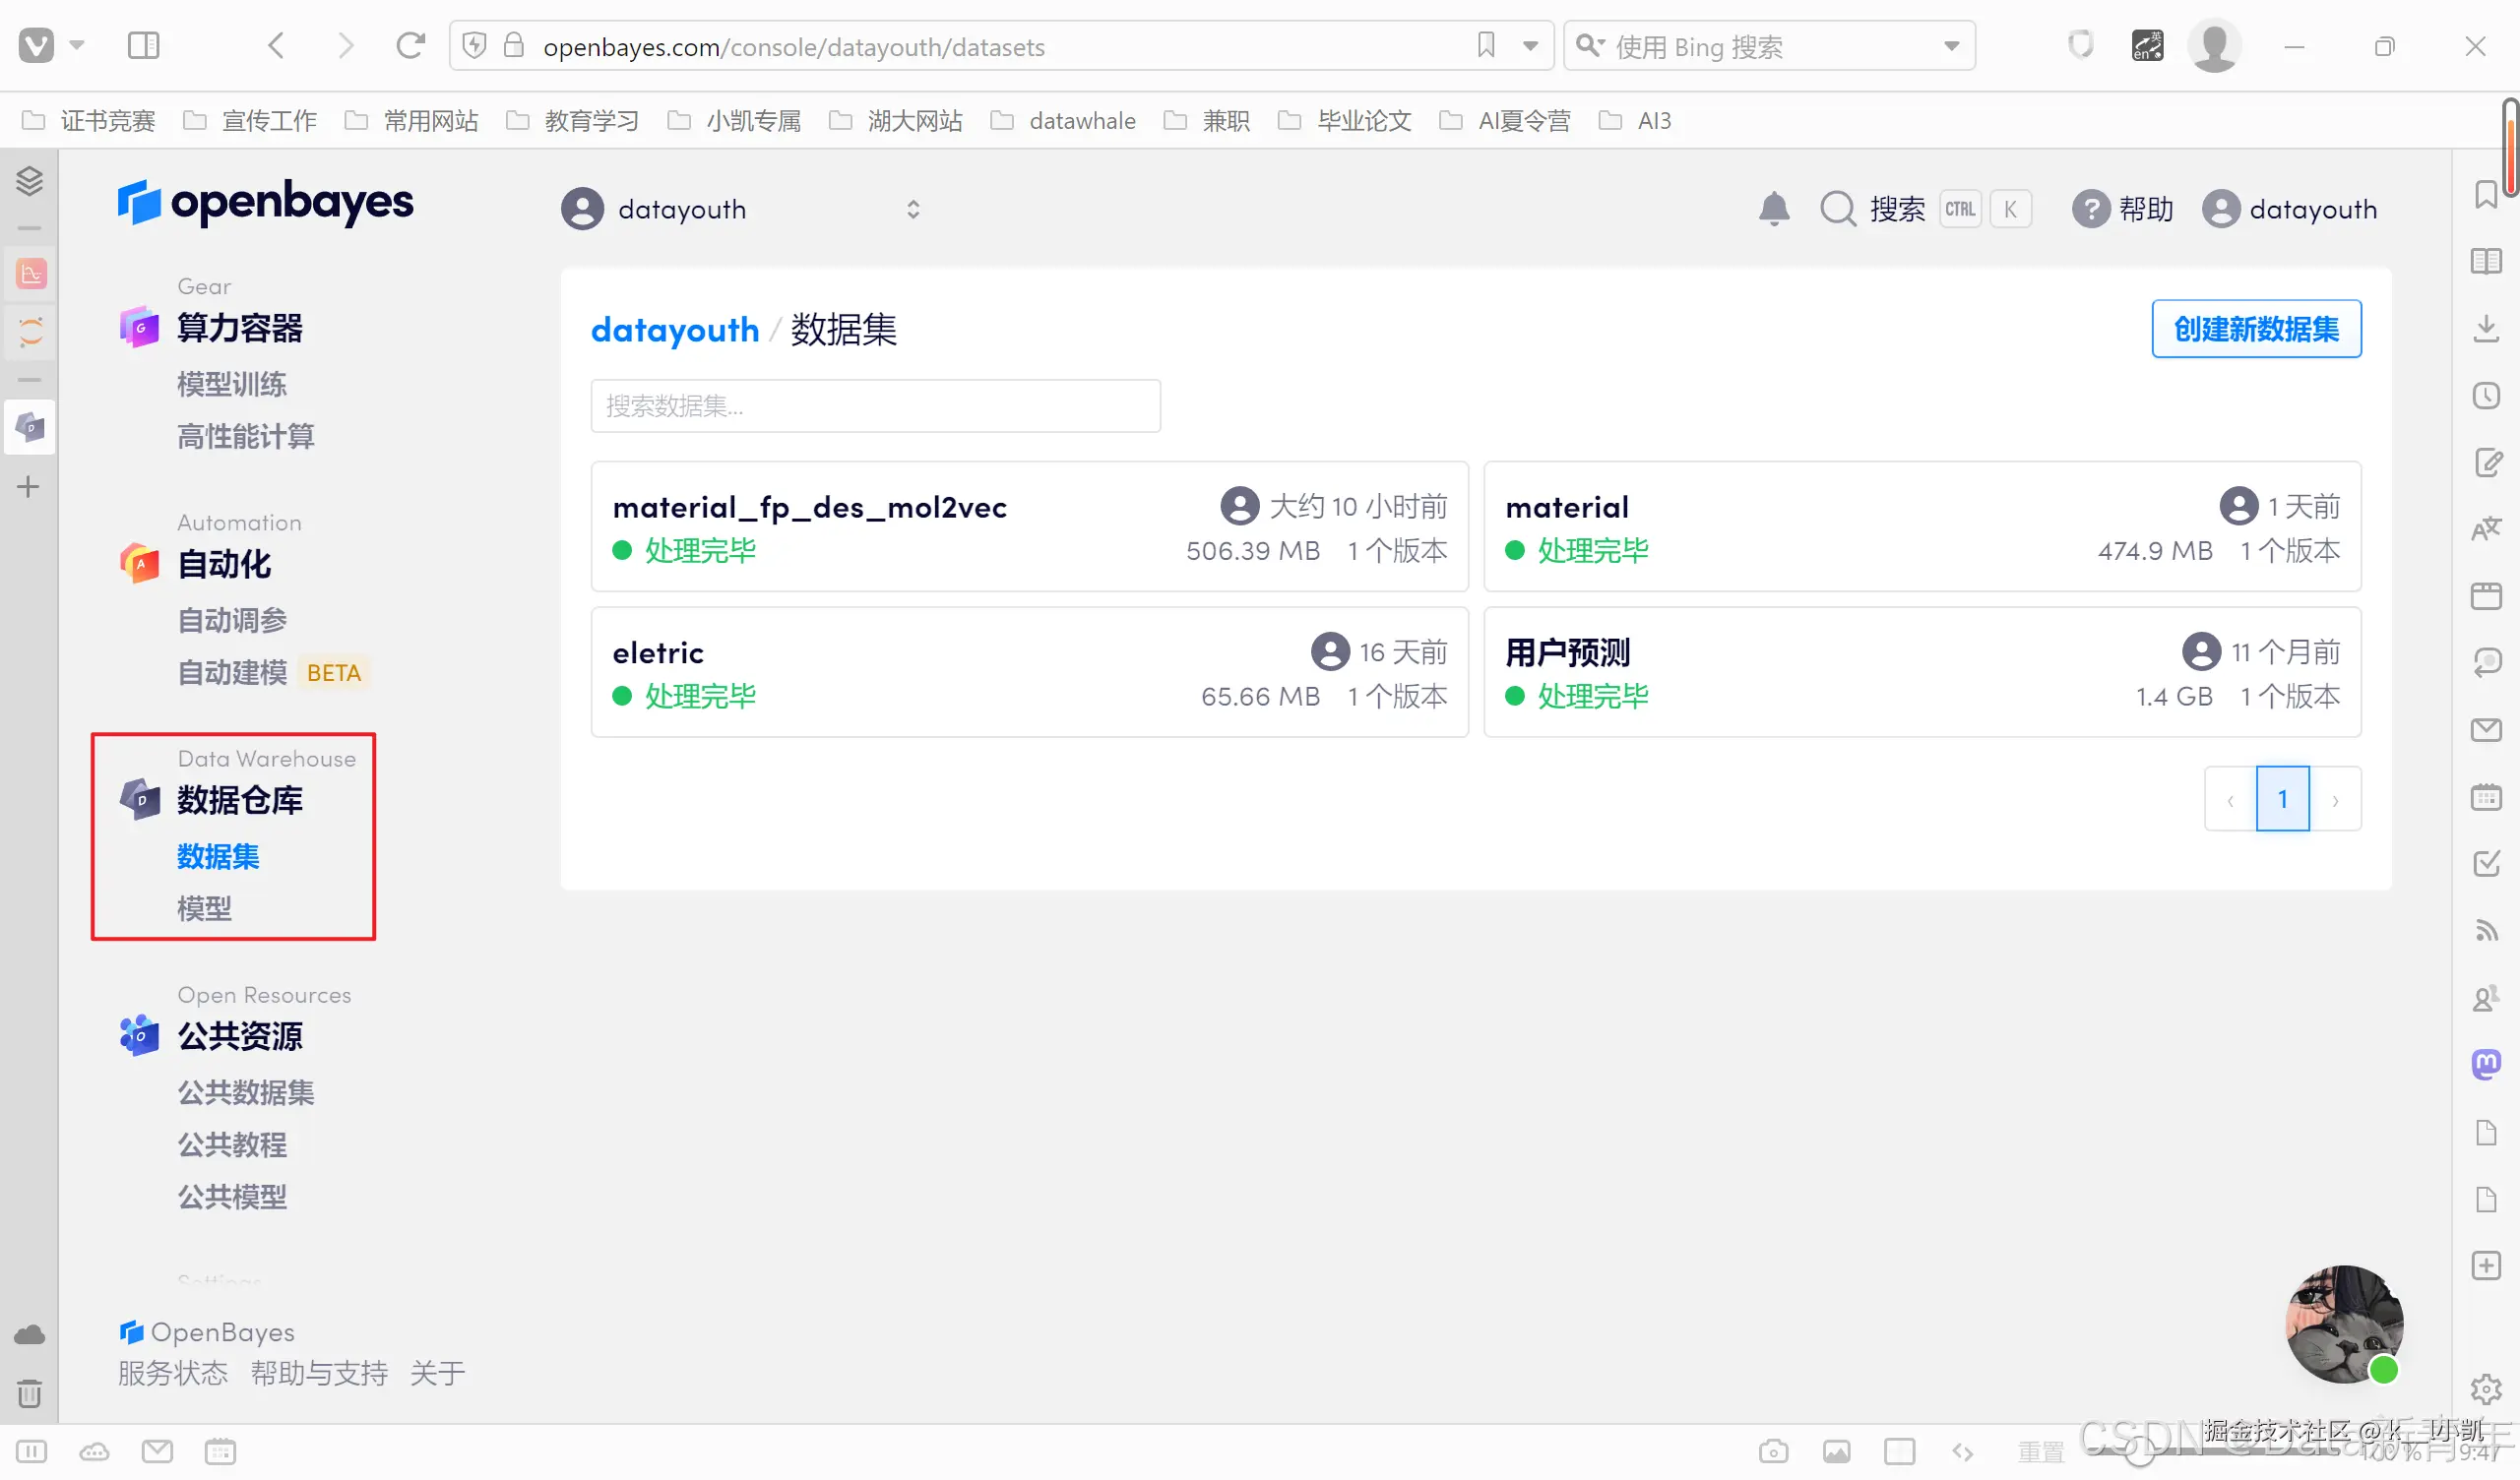Open the mail panel in right sidebar
The height and width of the screenshot is (1480, 2520).
pyautogui.click(x=2486, y=730)
